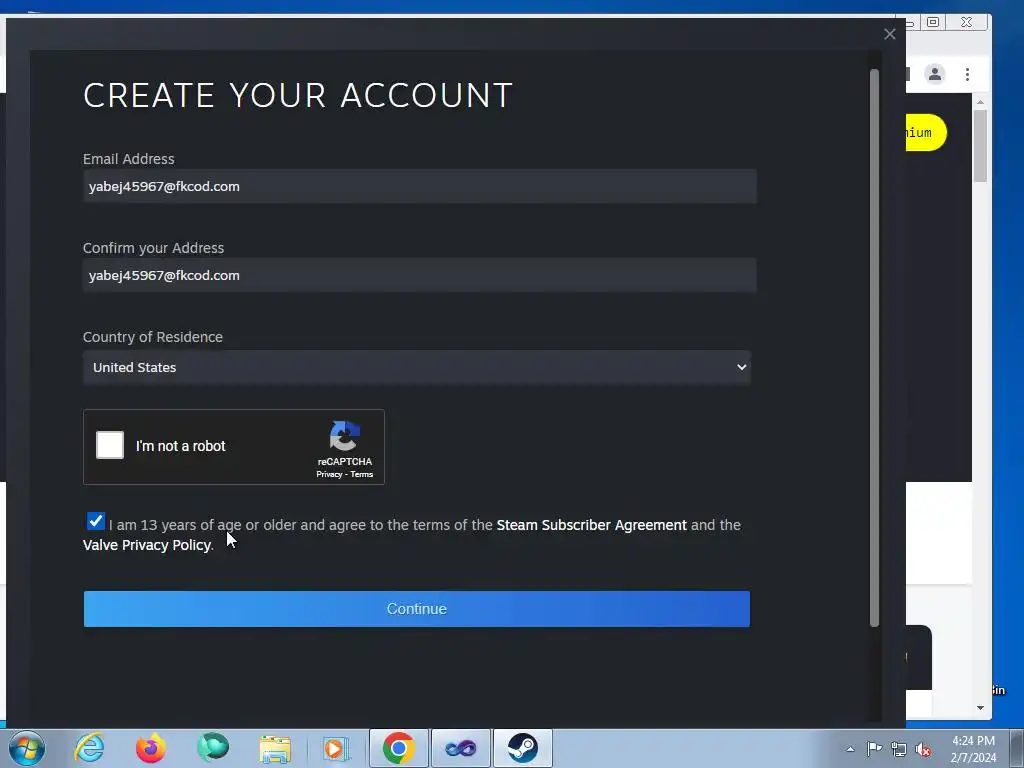Click the reCAPTCHA logo icon

(345, 436)
